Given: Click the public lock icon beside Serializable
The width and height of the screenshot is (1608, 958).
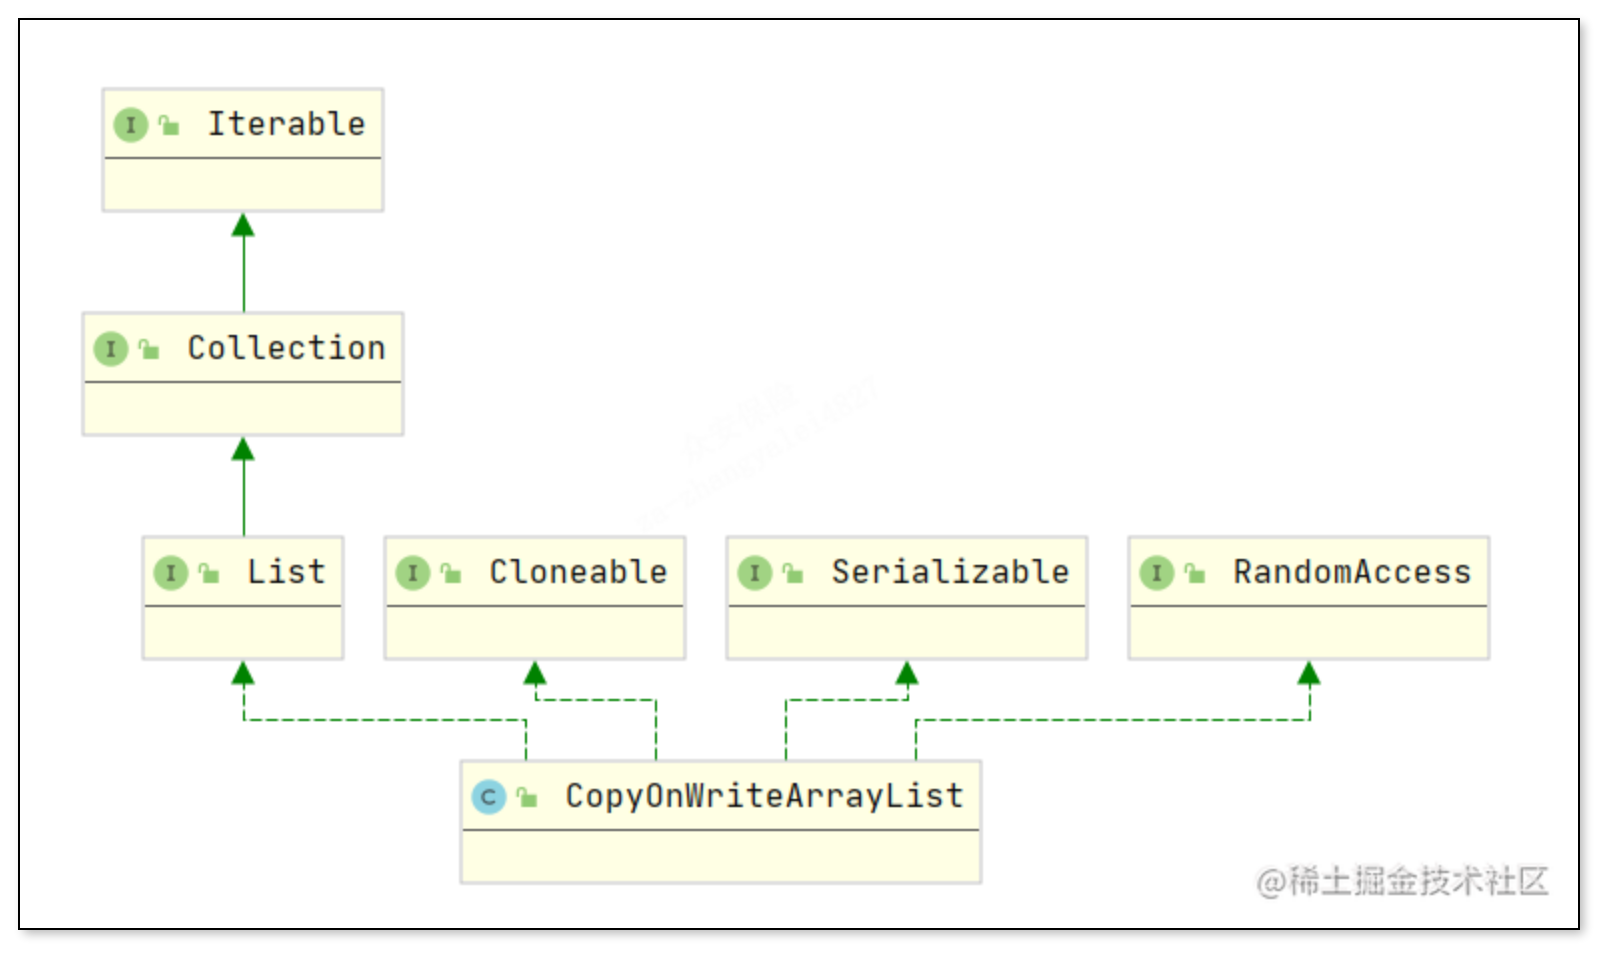Looking at the screenshot, I should click(793, 573).
